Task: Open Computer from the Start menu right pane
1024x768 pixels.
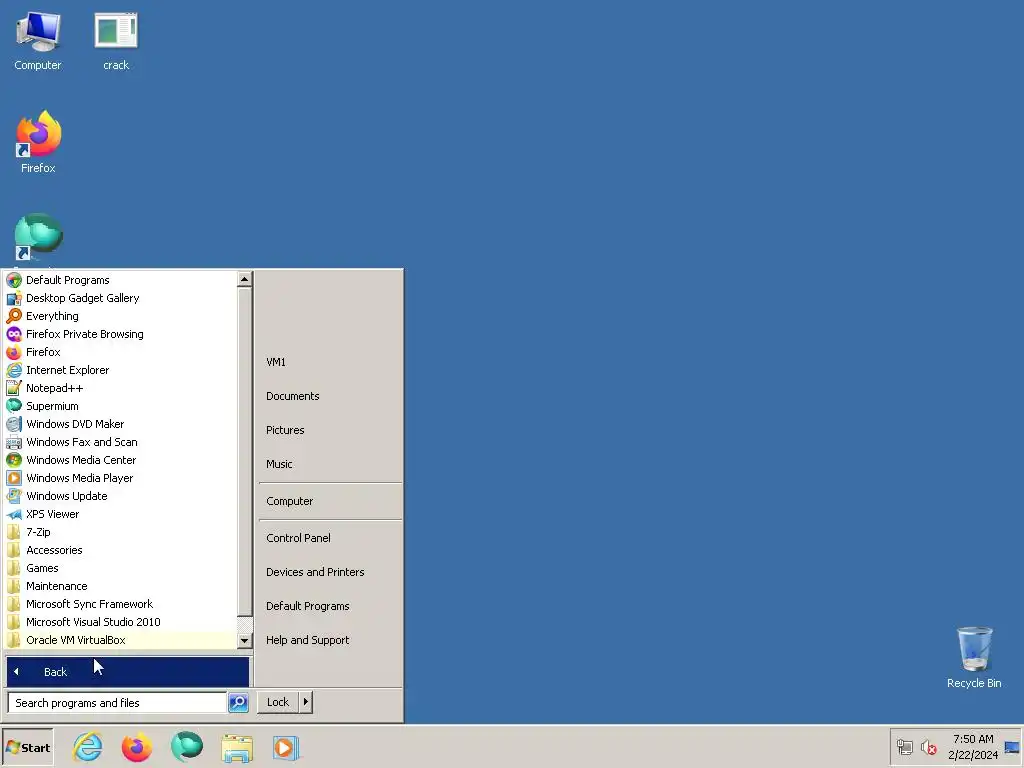Action: [330, 501]
